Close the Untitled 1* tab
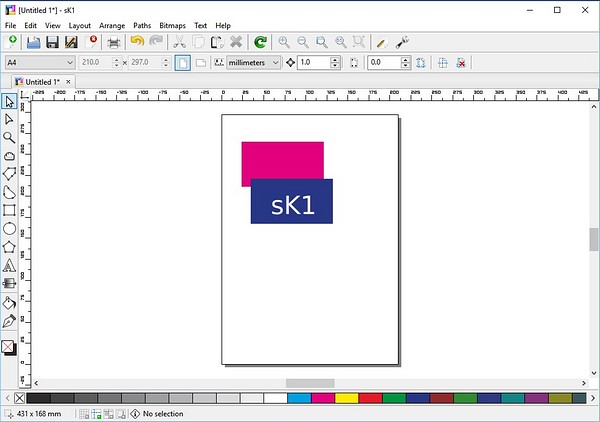Viewport: 600px width, 422px height. 68,82
